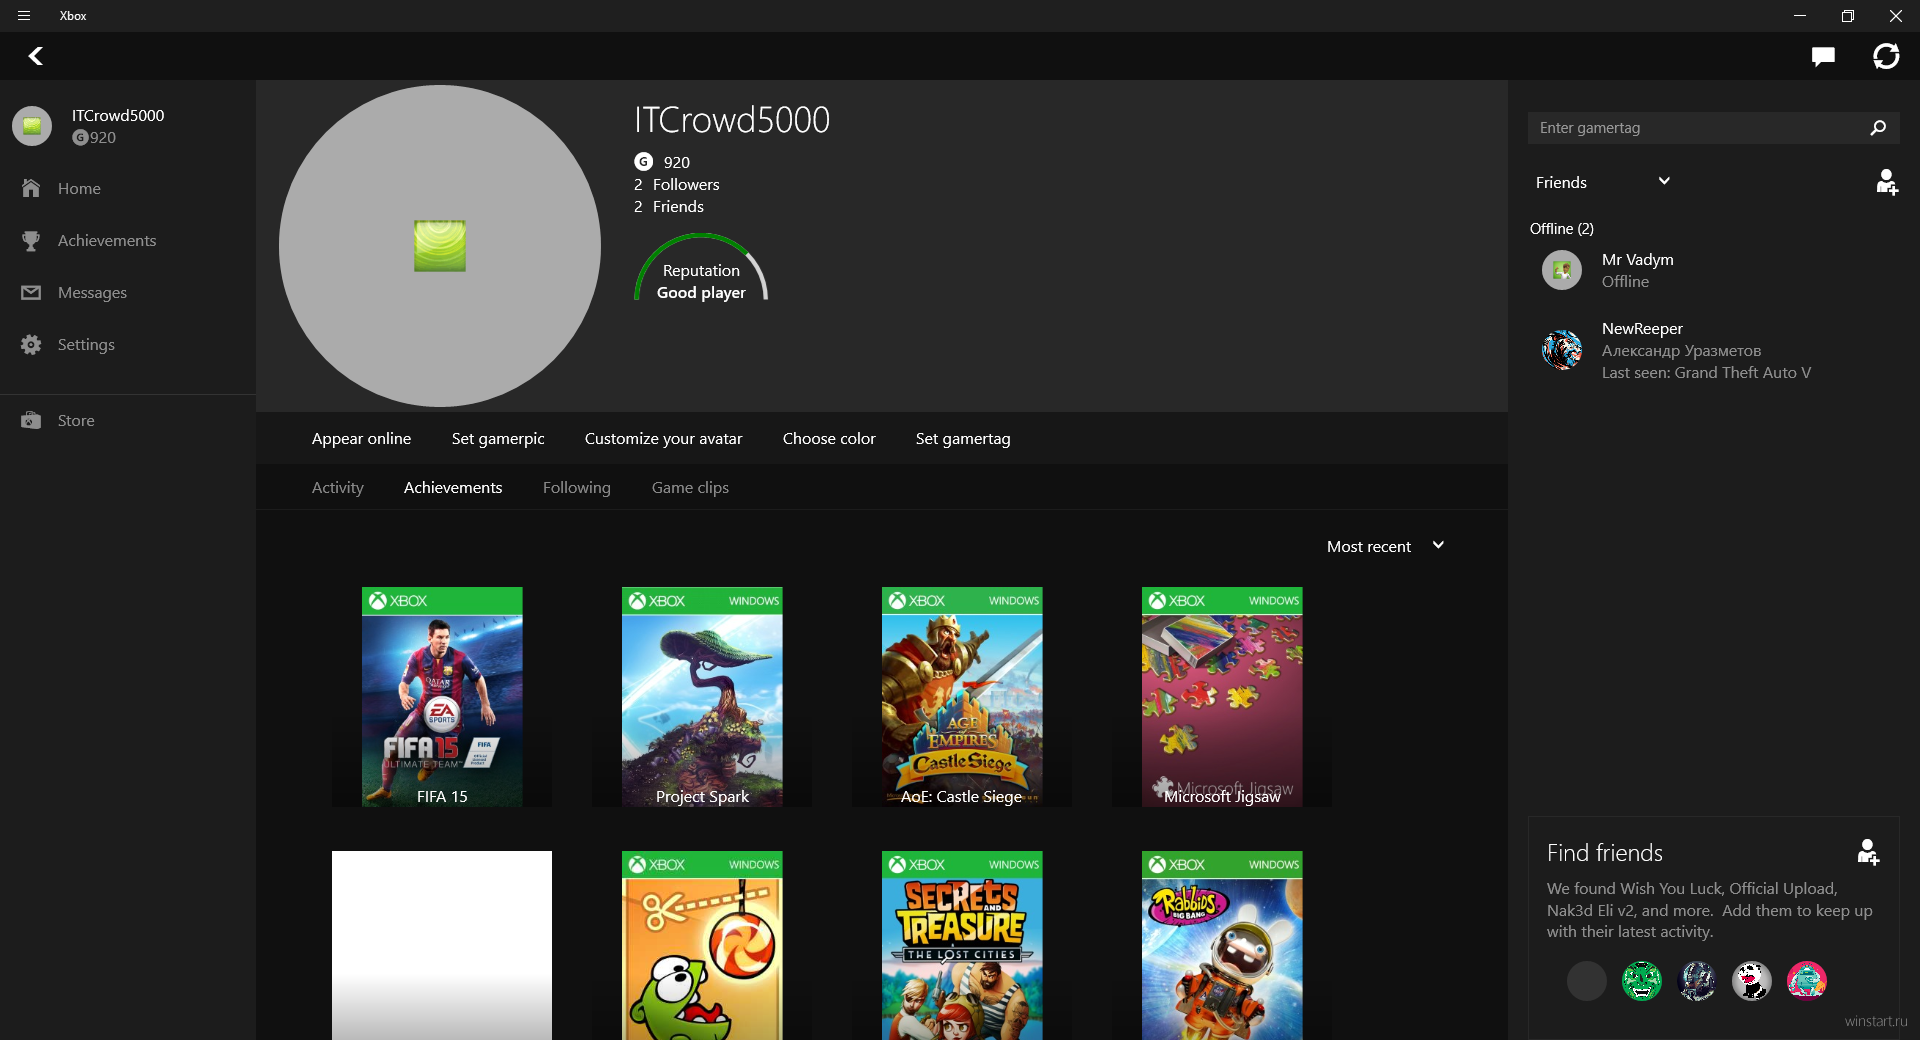Click the white ghost-faced suggested friend avatar
The image size is (1920, 1040).
pyautogui.click(x=1751, y=981)
